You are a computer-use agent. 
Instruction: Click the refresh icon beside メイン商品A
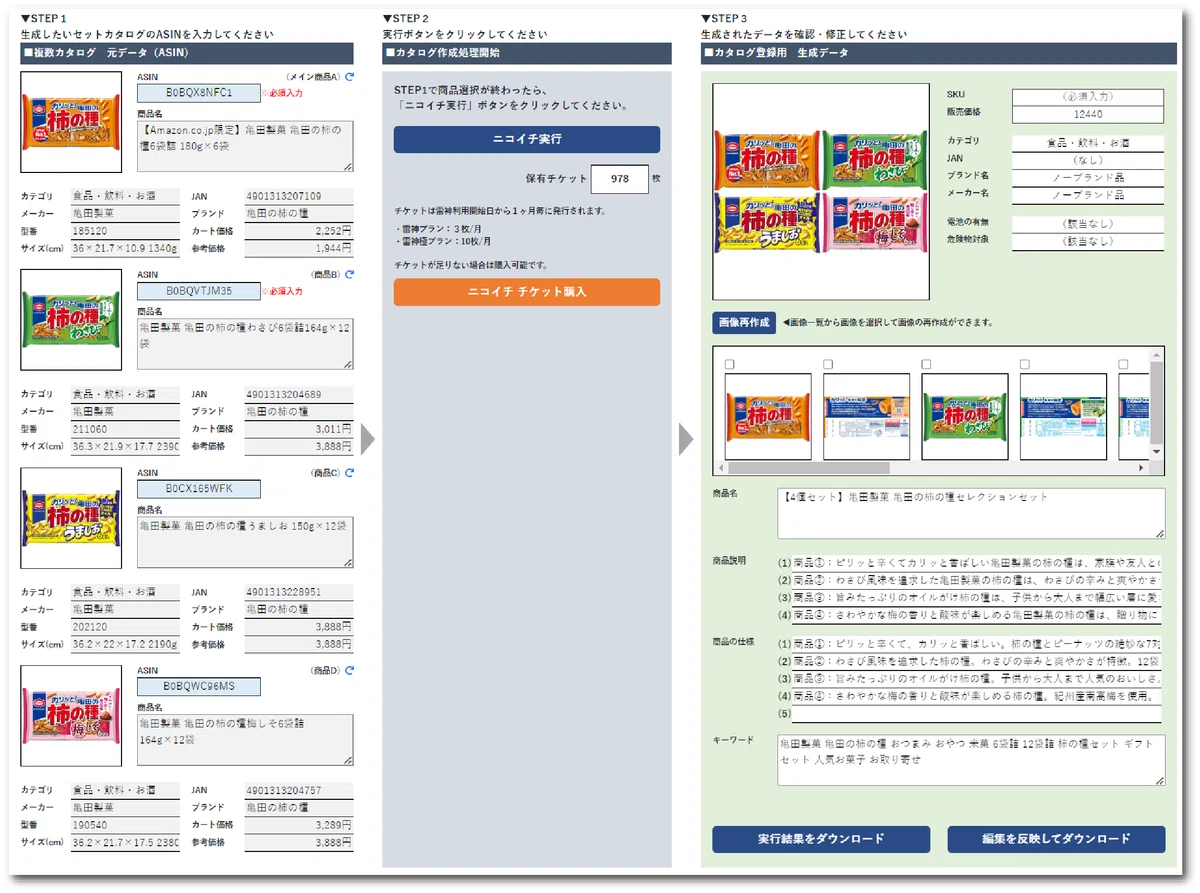(349, 76)
